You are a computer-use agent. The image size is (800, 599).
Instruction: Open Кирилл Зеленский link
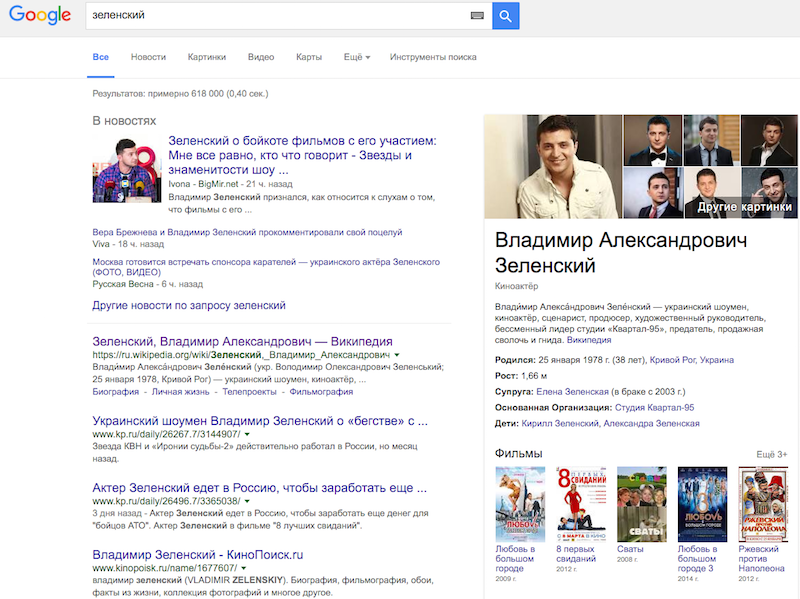click(561, 423)
